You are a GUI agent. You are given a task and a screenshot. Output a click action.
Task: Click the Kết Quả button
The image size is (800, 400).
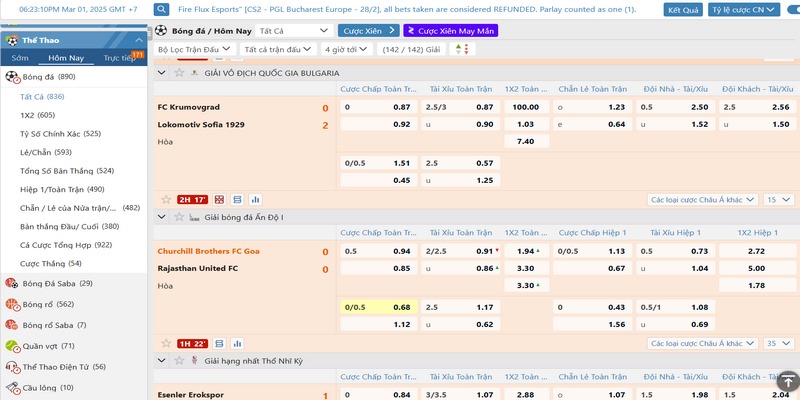[683, 9]
